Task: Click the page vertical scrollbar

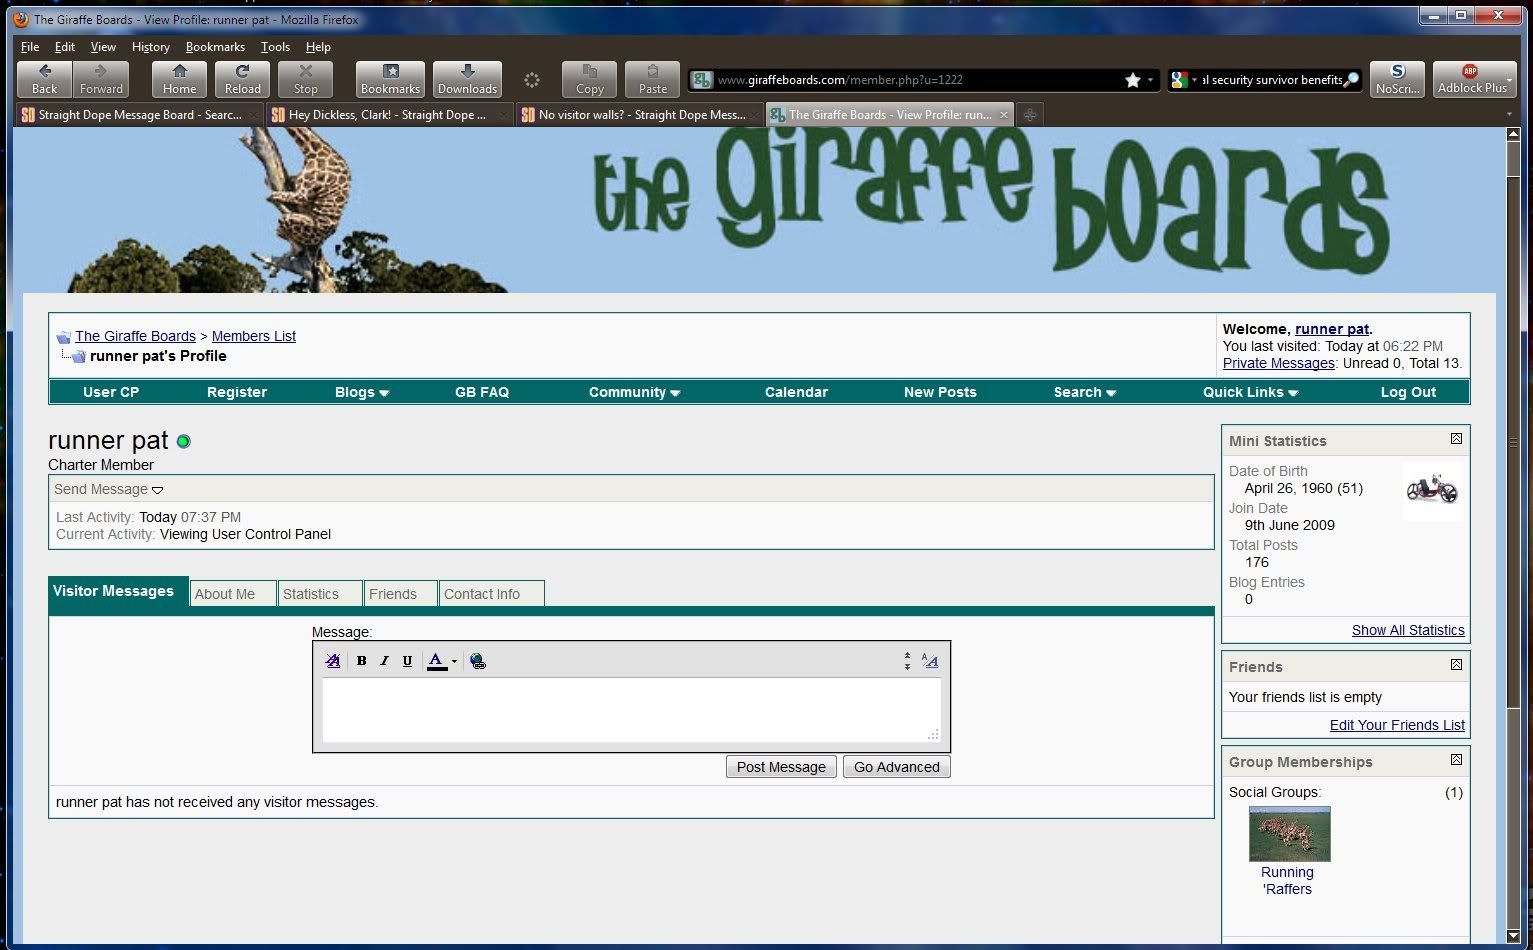Action: click(1513, 535)
